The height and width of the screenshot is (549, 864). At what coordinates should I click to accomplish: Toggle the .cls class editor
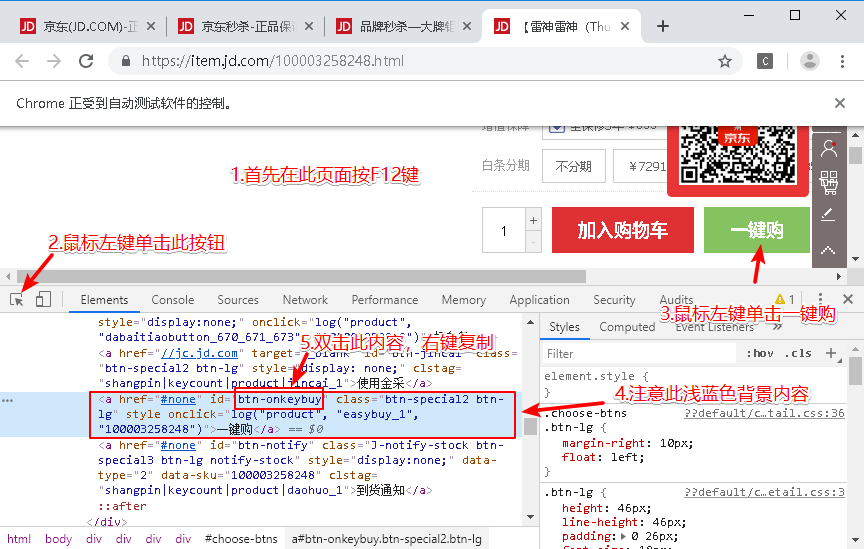click(x=798, y=353)
